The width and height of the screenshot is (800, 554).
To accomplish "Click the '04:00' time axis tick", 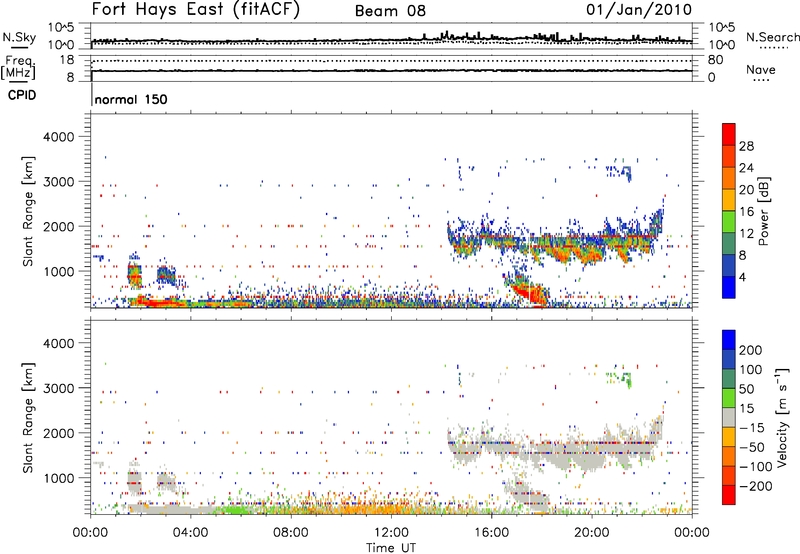I will tap(191, 533).
